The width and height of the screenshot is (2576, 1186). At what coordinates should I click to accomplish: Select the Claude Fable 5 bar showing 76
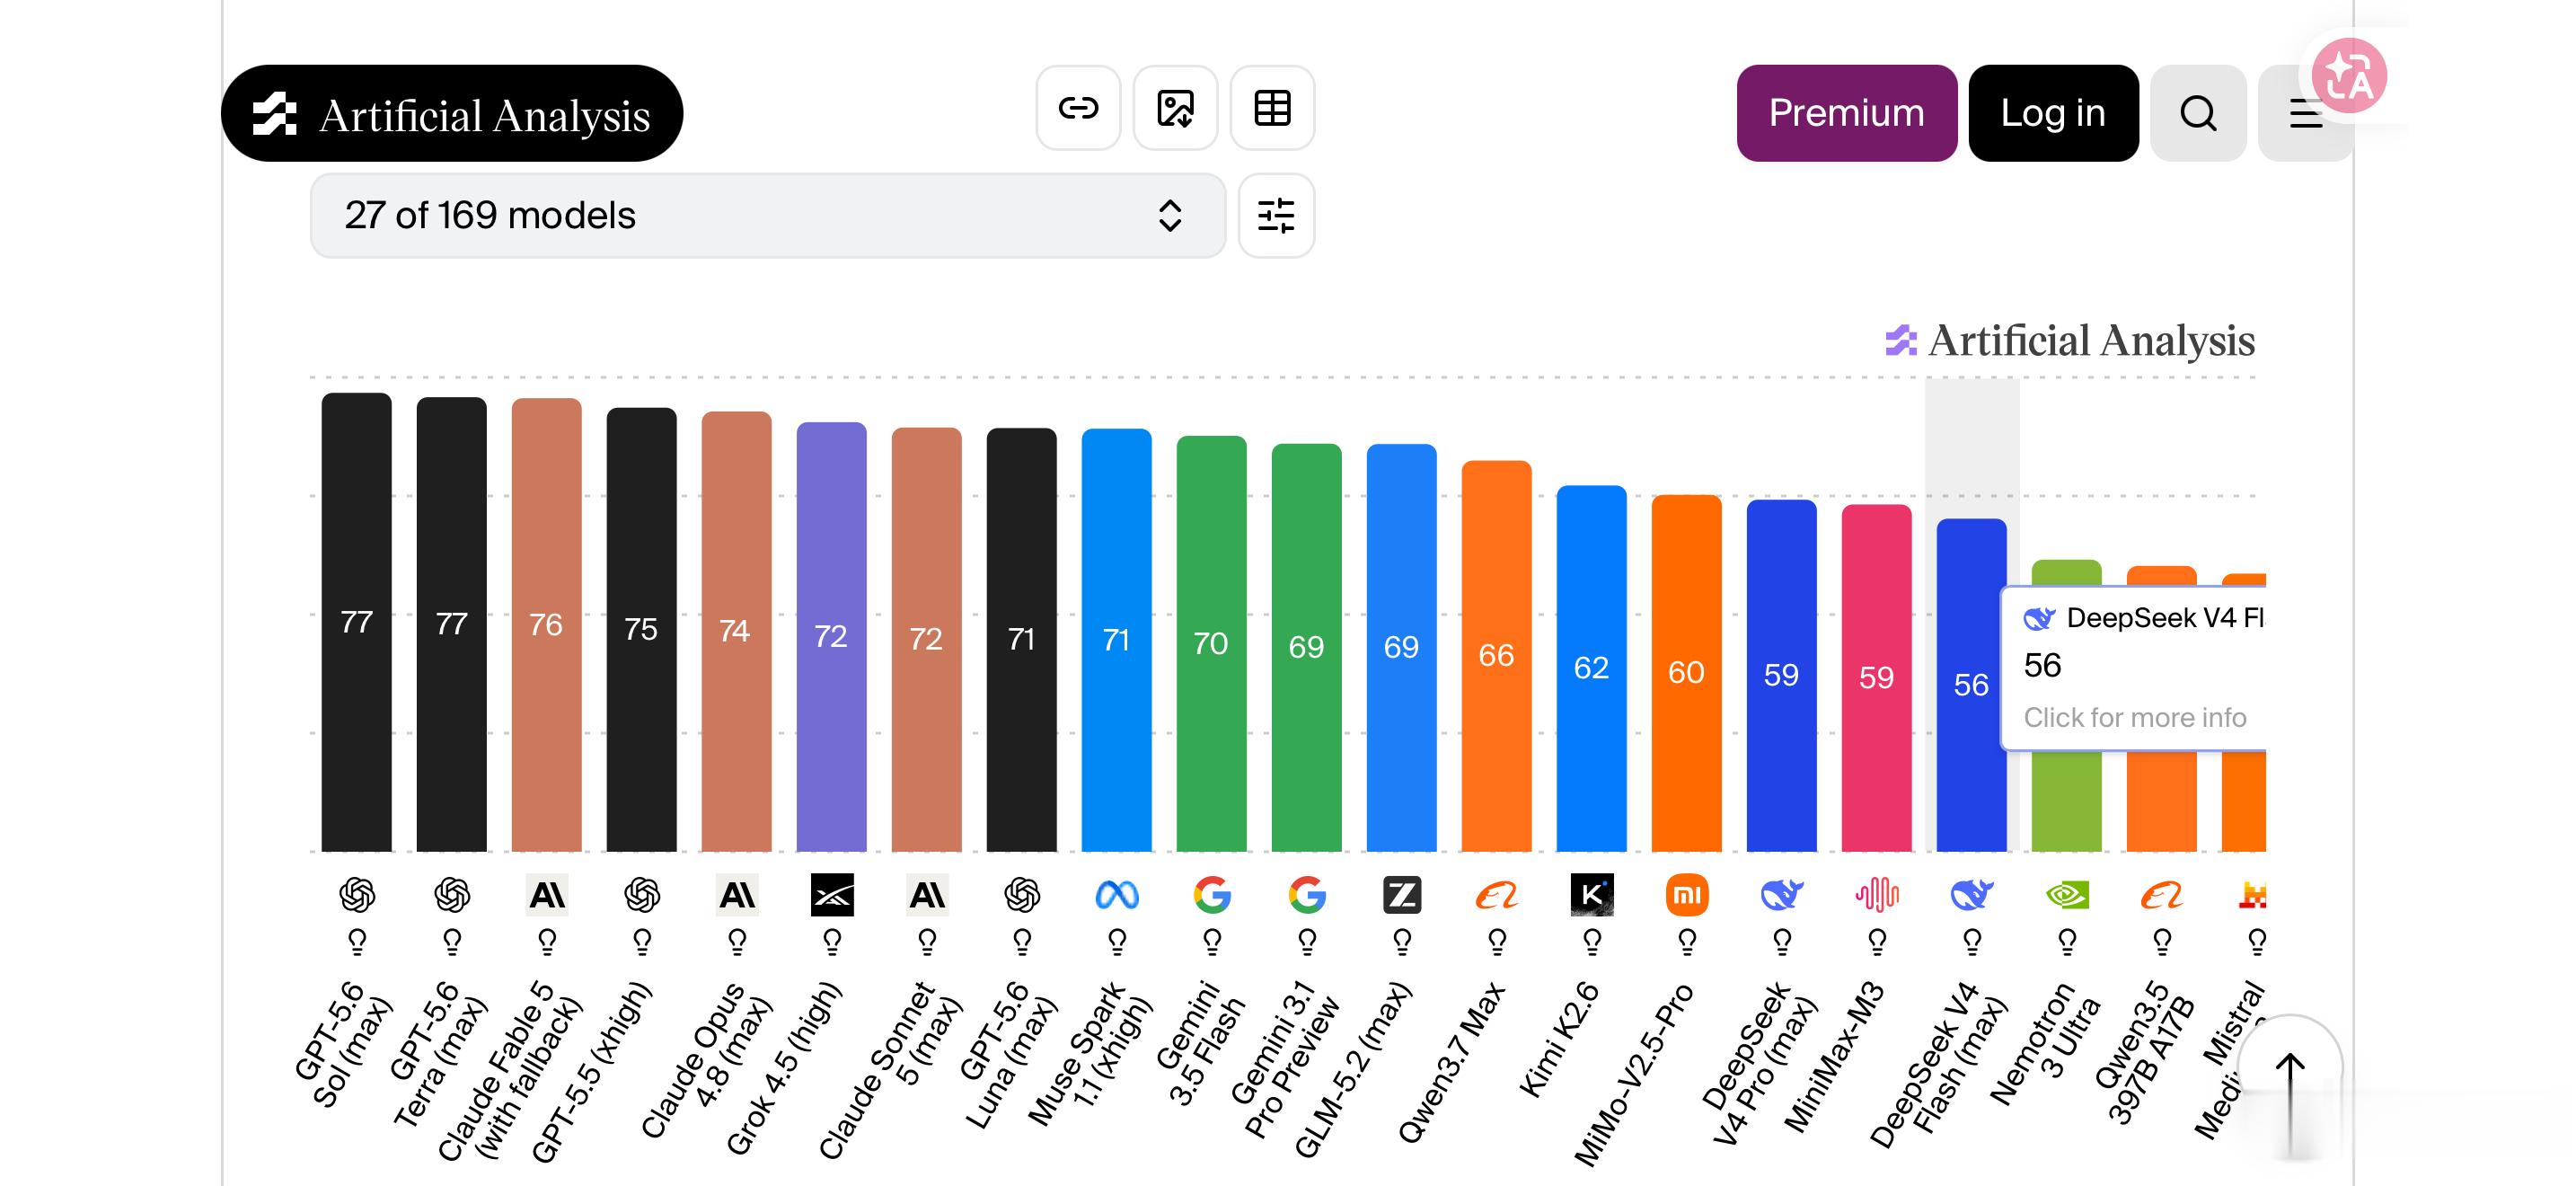pos(546,625)
